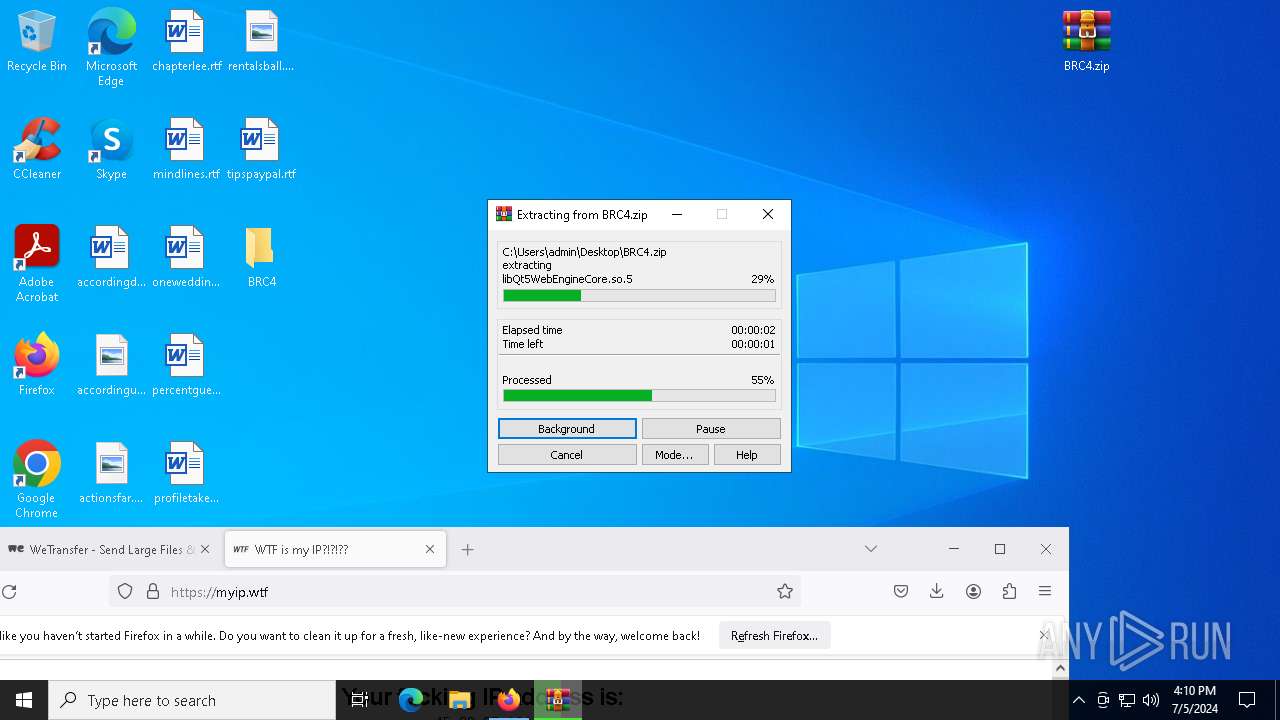This screenshot has width=1280, height=720.
Task: Click the total Processed progress bar
Action: click(x=639, y=396)
